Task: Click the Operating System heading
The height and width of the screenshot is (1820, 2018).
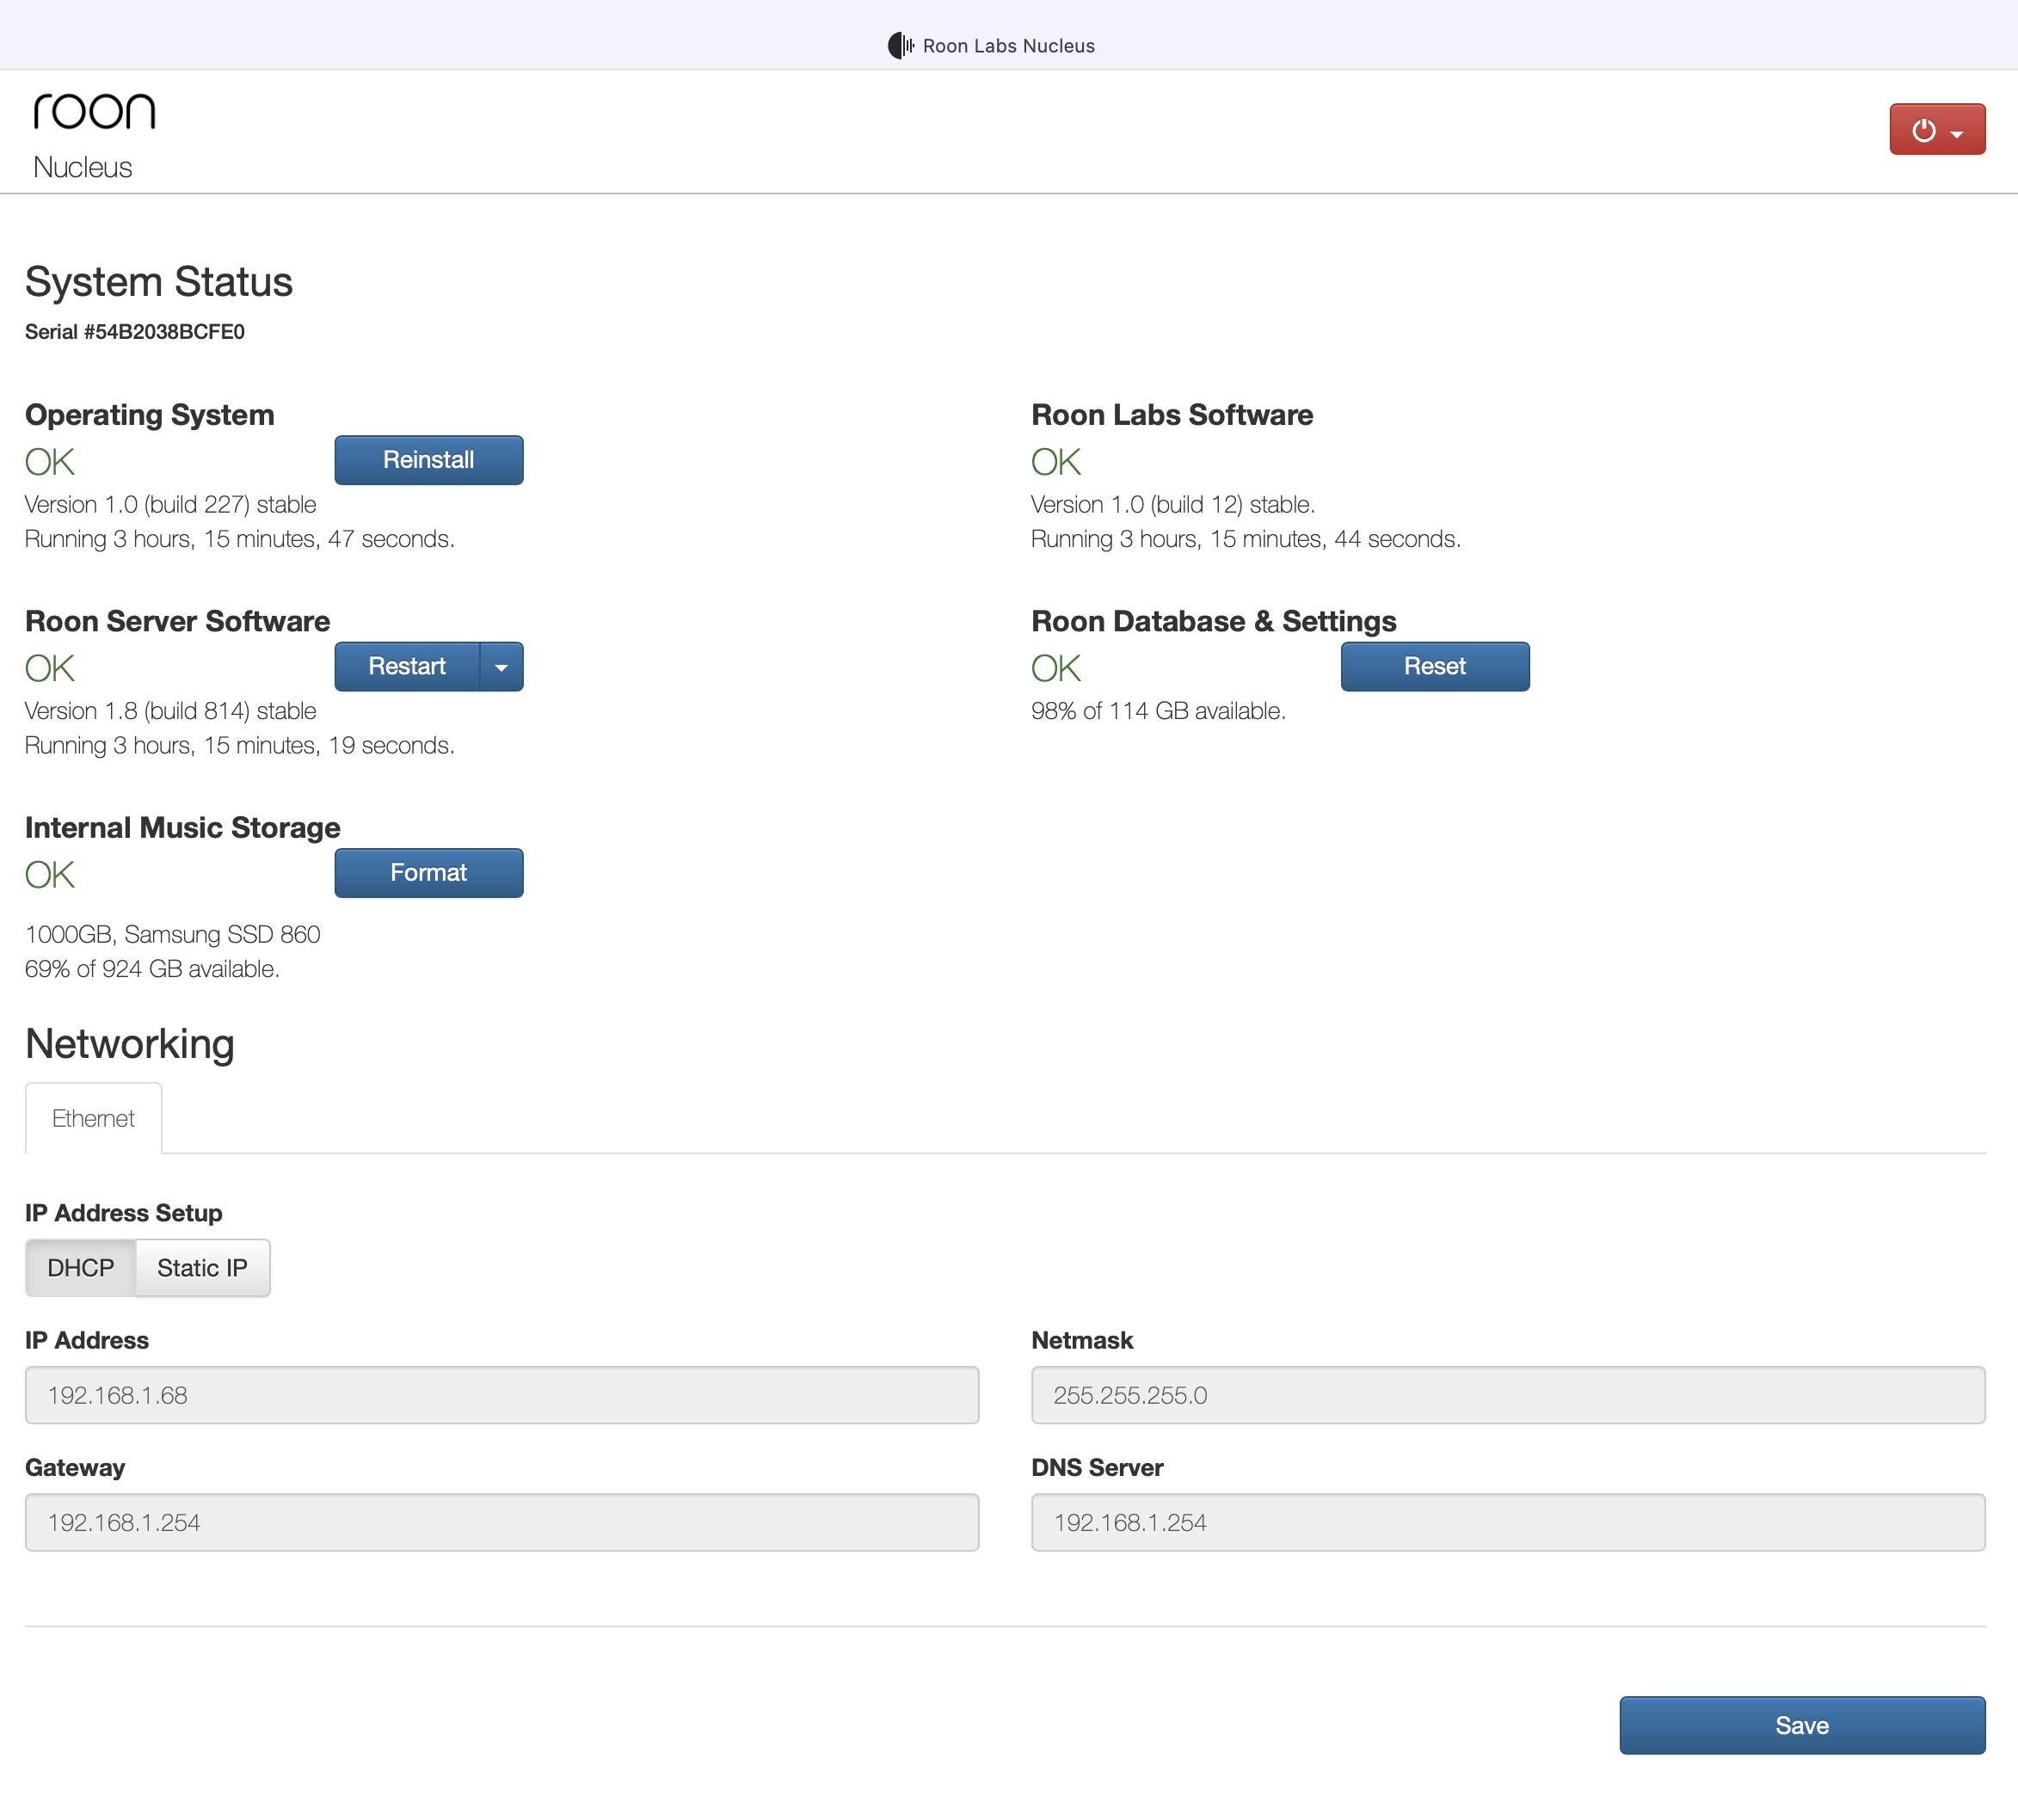Action: click(150, 415)
